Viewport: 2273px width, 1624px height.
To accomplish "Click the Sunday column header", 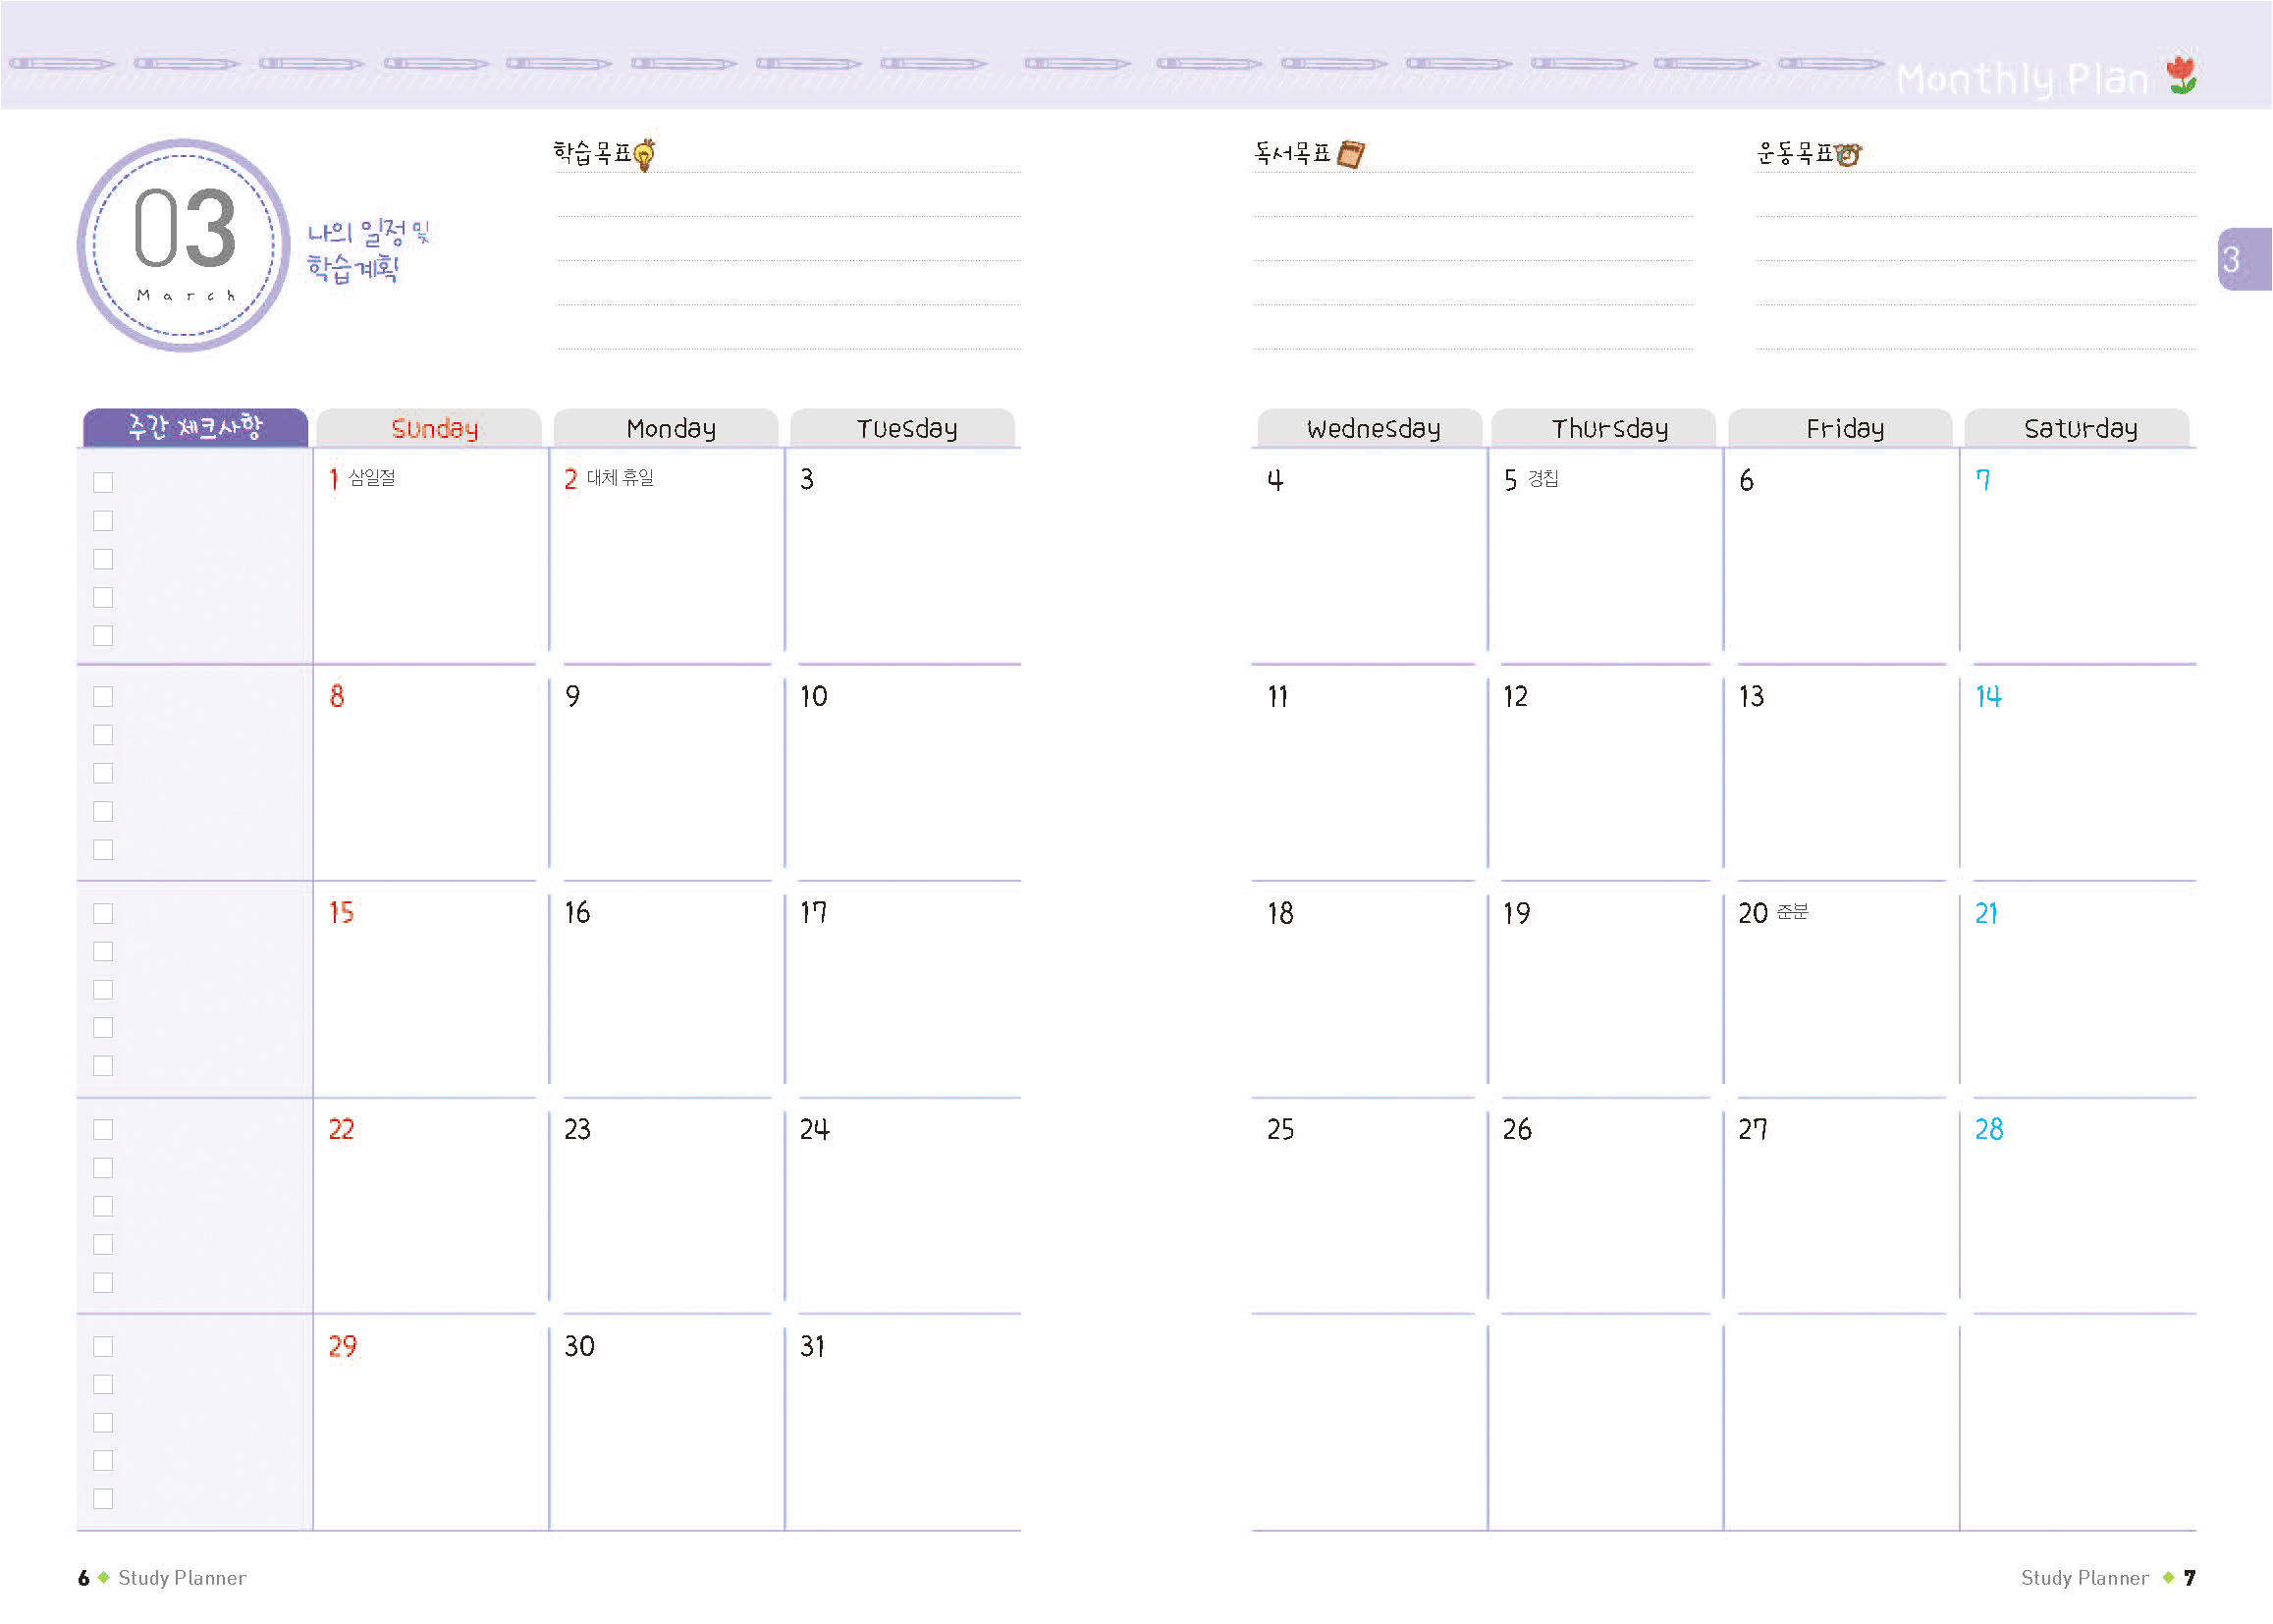I will [433, 428].
